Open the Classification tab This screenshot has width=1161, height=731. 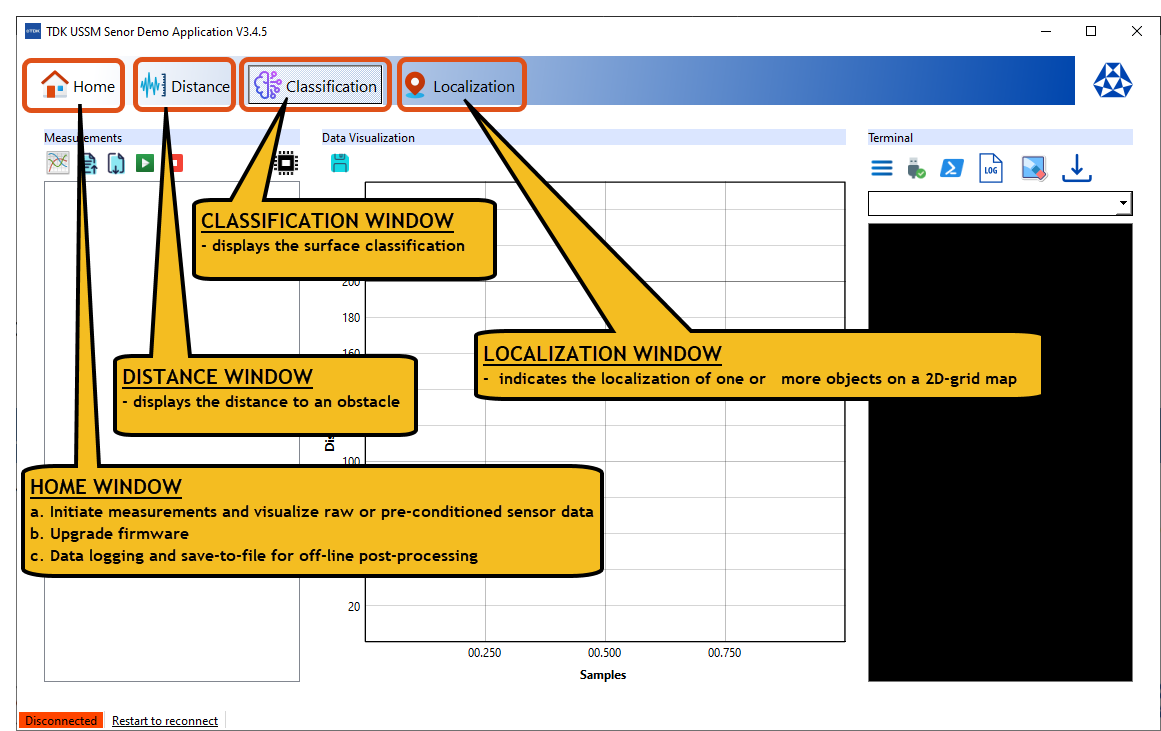tap(315, 86)
